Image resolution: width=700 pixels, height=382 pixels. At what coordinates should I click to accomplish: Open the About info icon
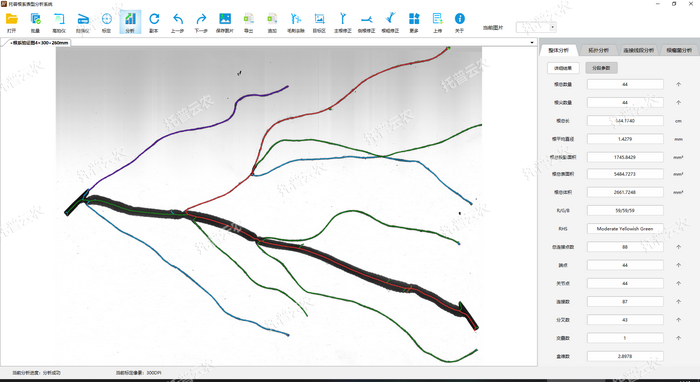click(x=459, y=22)
